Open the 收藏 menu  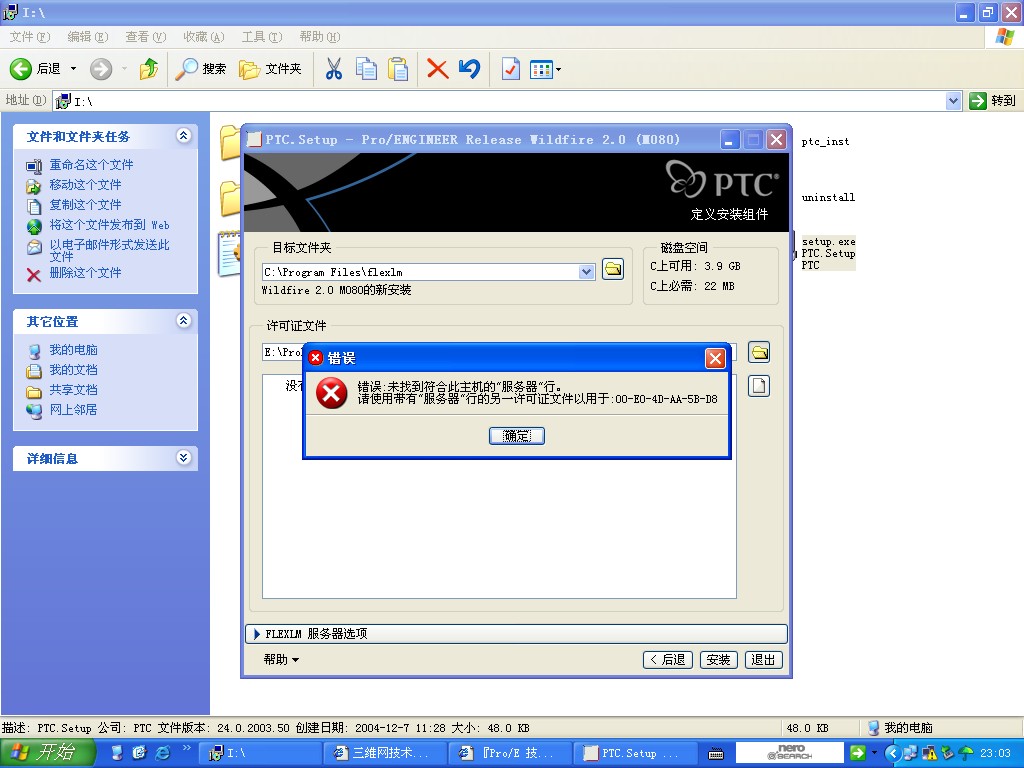204,37
